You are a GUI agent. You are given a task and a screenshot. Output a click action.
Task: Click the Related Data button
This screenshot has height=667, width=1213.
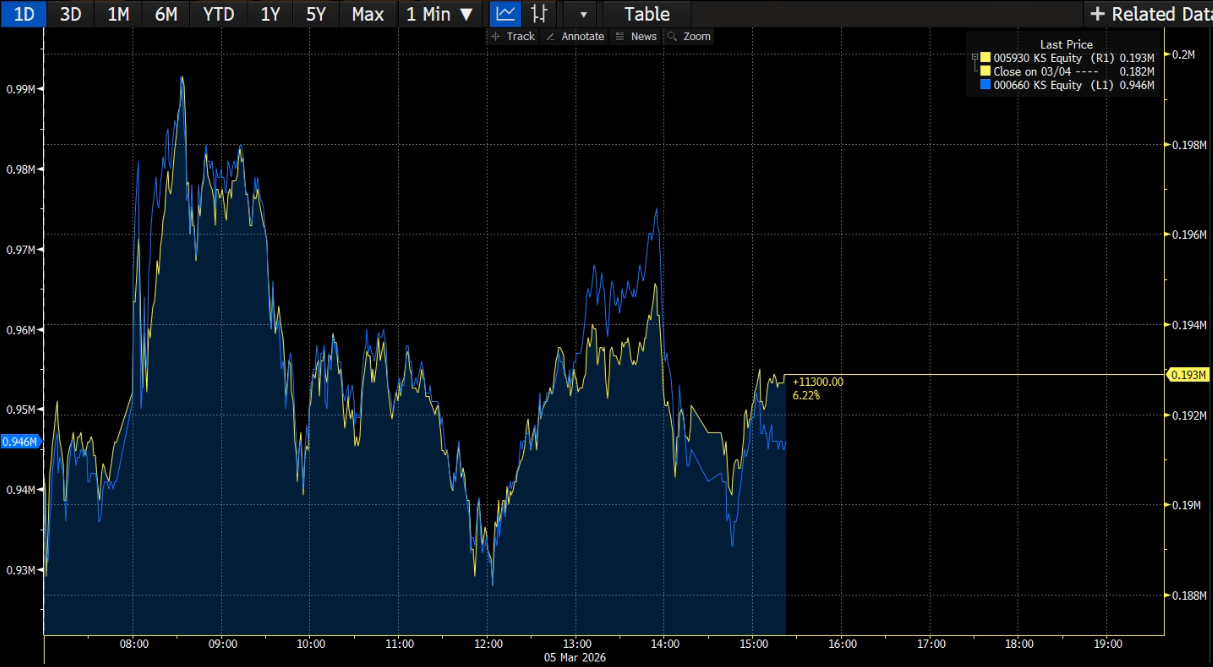click(x=1148, y=14)
